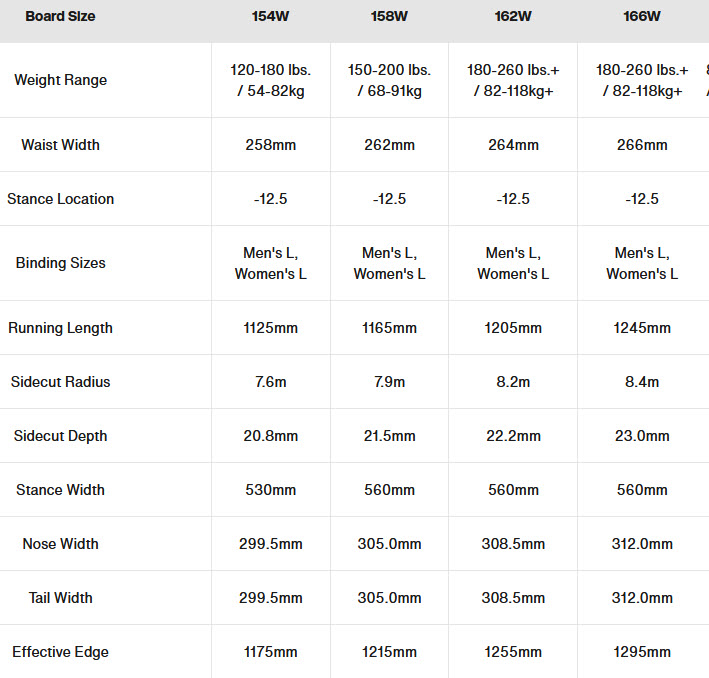This screenshot has width=709, height=678.
Task: Click the 8.2m sidecut radius value
Action: (513, 382)
